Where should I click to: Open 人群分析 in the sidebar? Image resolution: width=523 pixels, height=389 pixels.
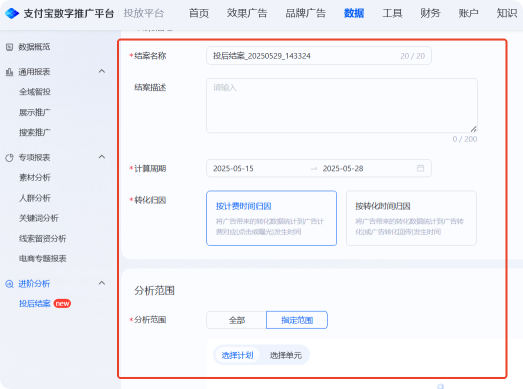35,198
